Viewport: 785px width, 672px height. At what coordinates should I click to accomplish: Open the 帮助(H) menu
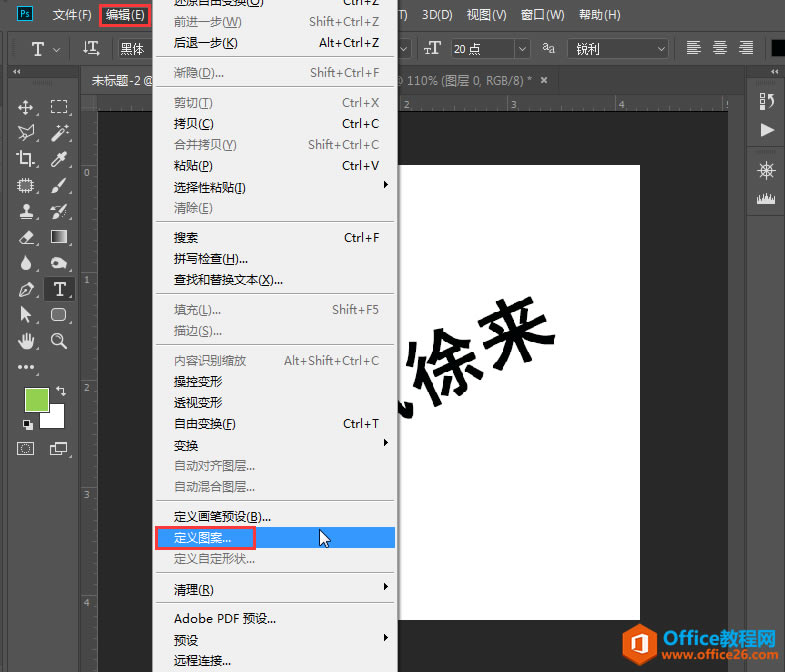(x=599, y=15)
